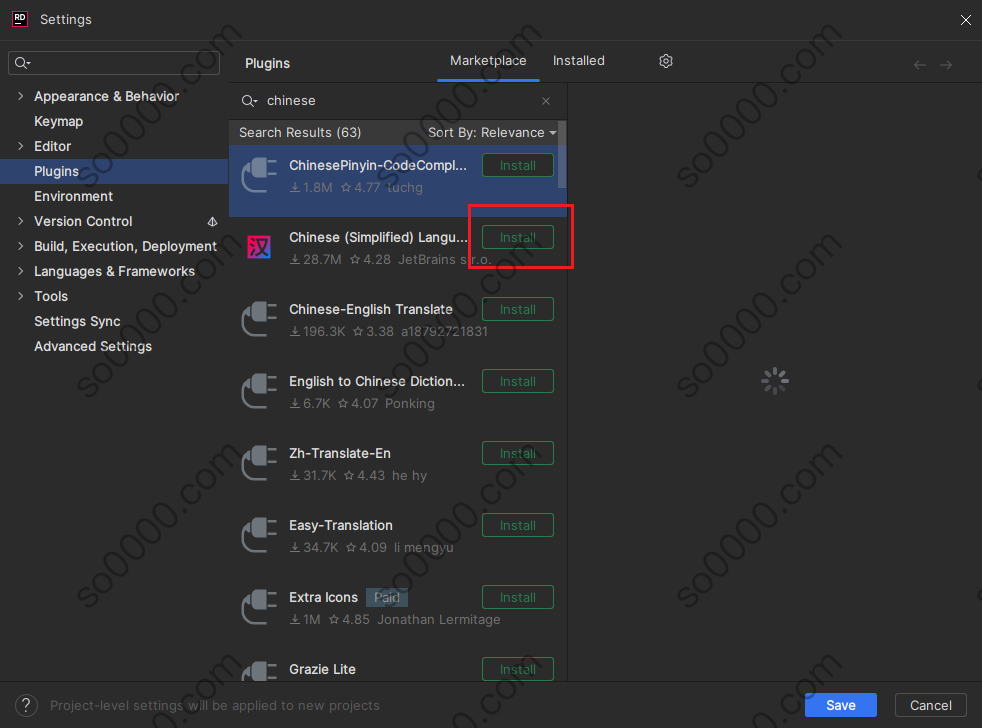Screen dimensions: 982x728
Task: Open the Sort By Relevance dropdown
Action: (x=492, y=132)
